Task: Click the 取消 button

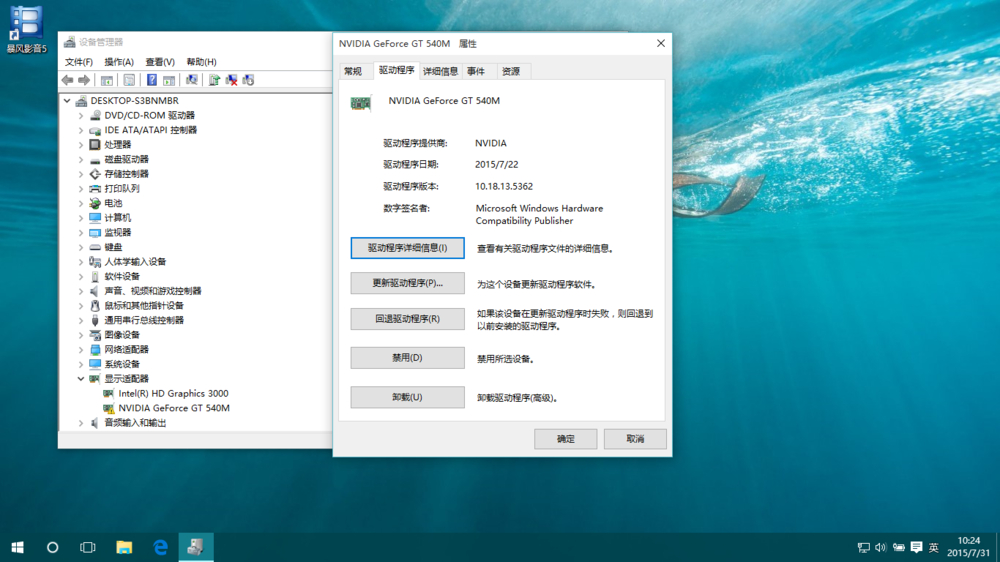Action: [635, 439]
